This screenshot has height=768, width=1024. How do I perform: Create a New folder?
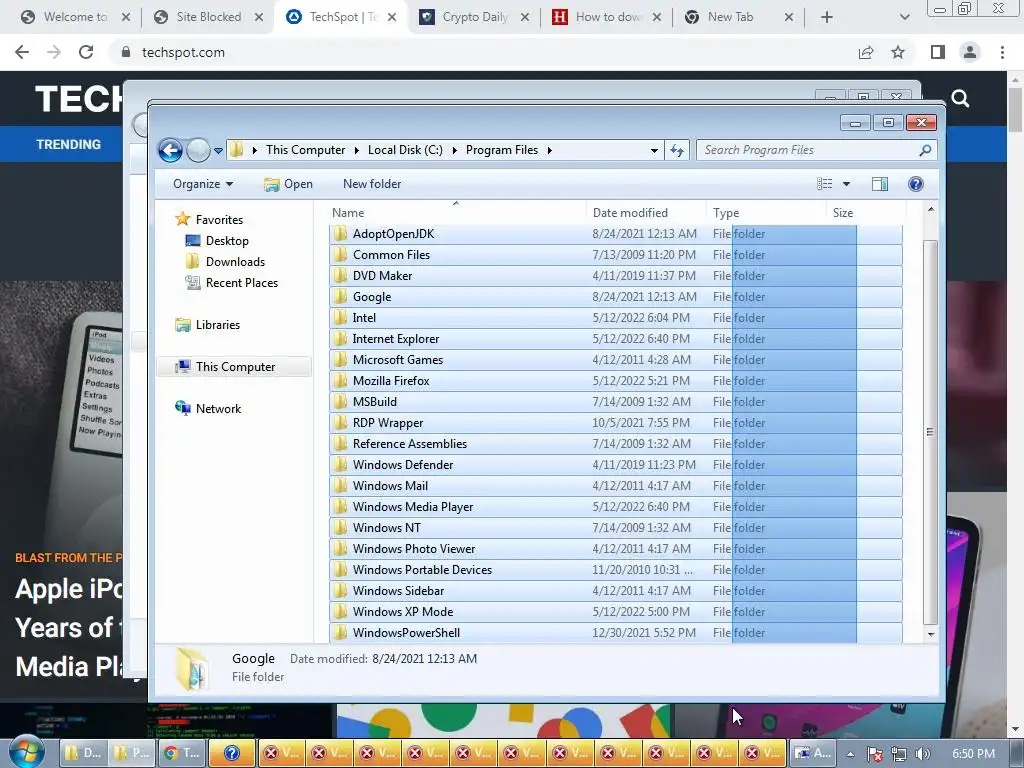point(372,184)
